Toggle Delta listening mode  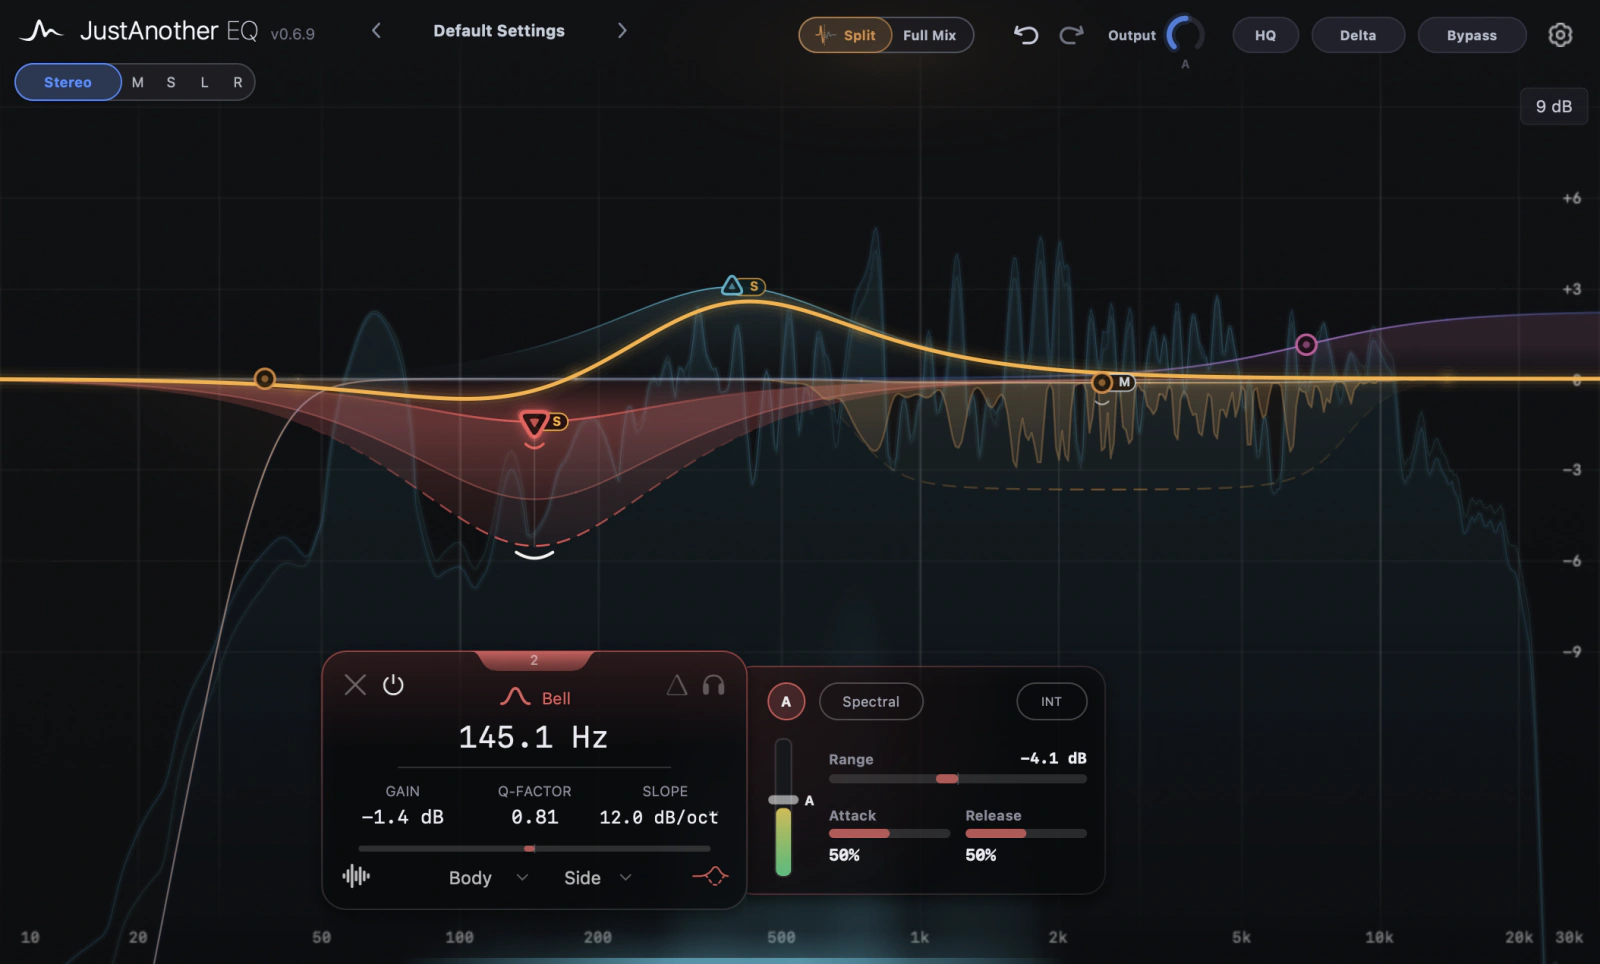[1358, 35]
